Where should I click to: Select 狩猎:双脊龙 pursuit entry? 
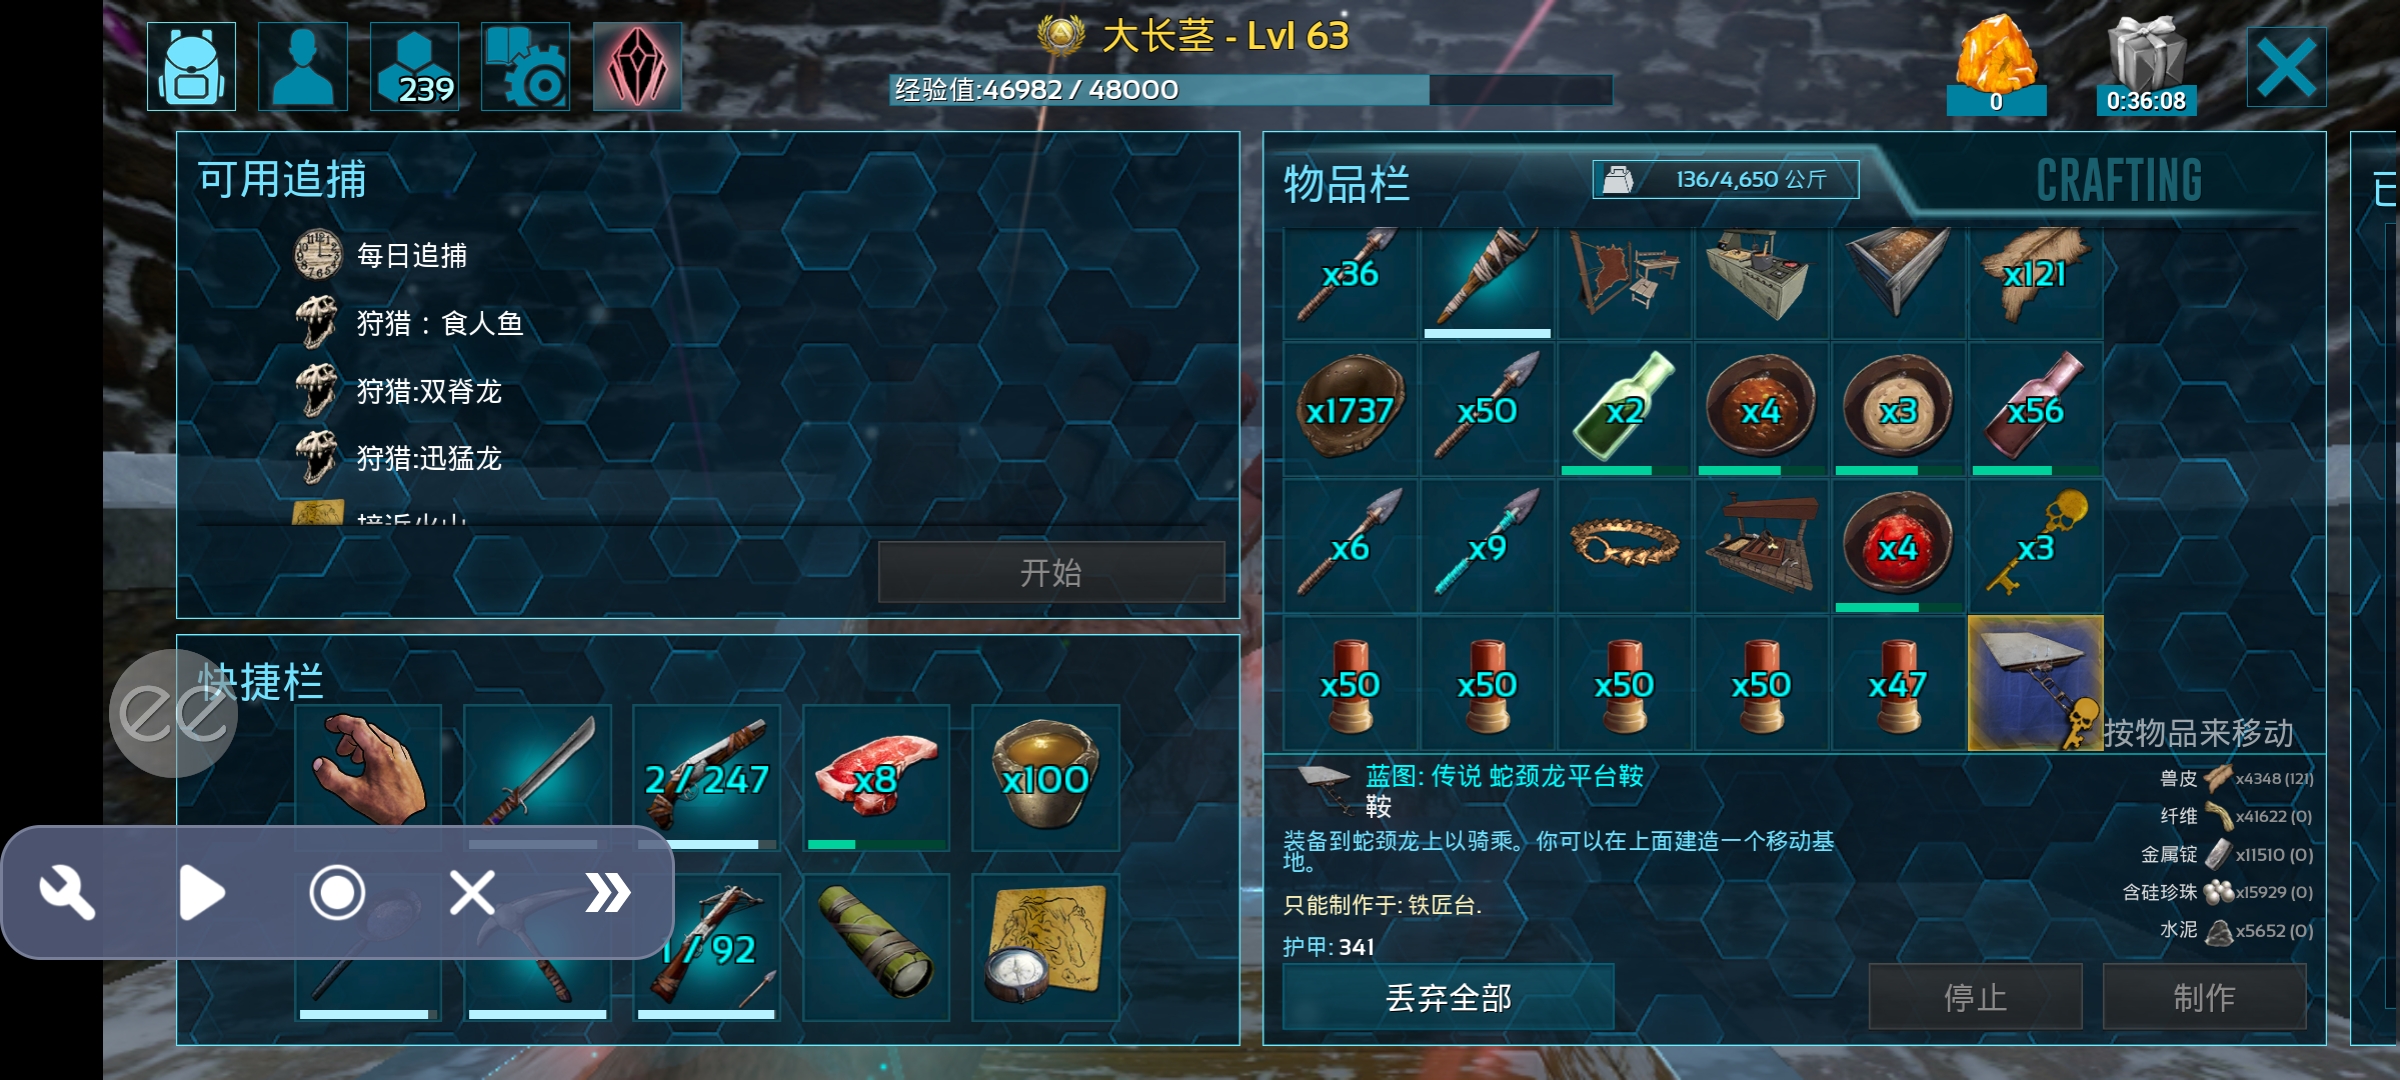click(429, 391)
